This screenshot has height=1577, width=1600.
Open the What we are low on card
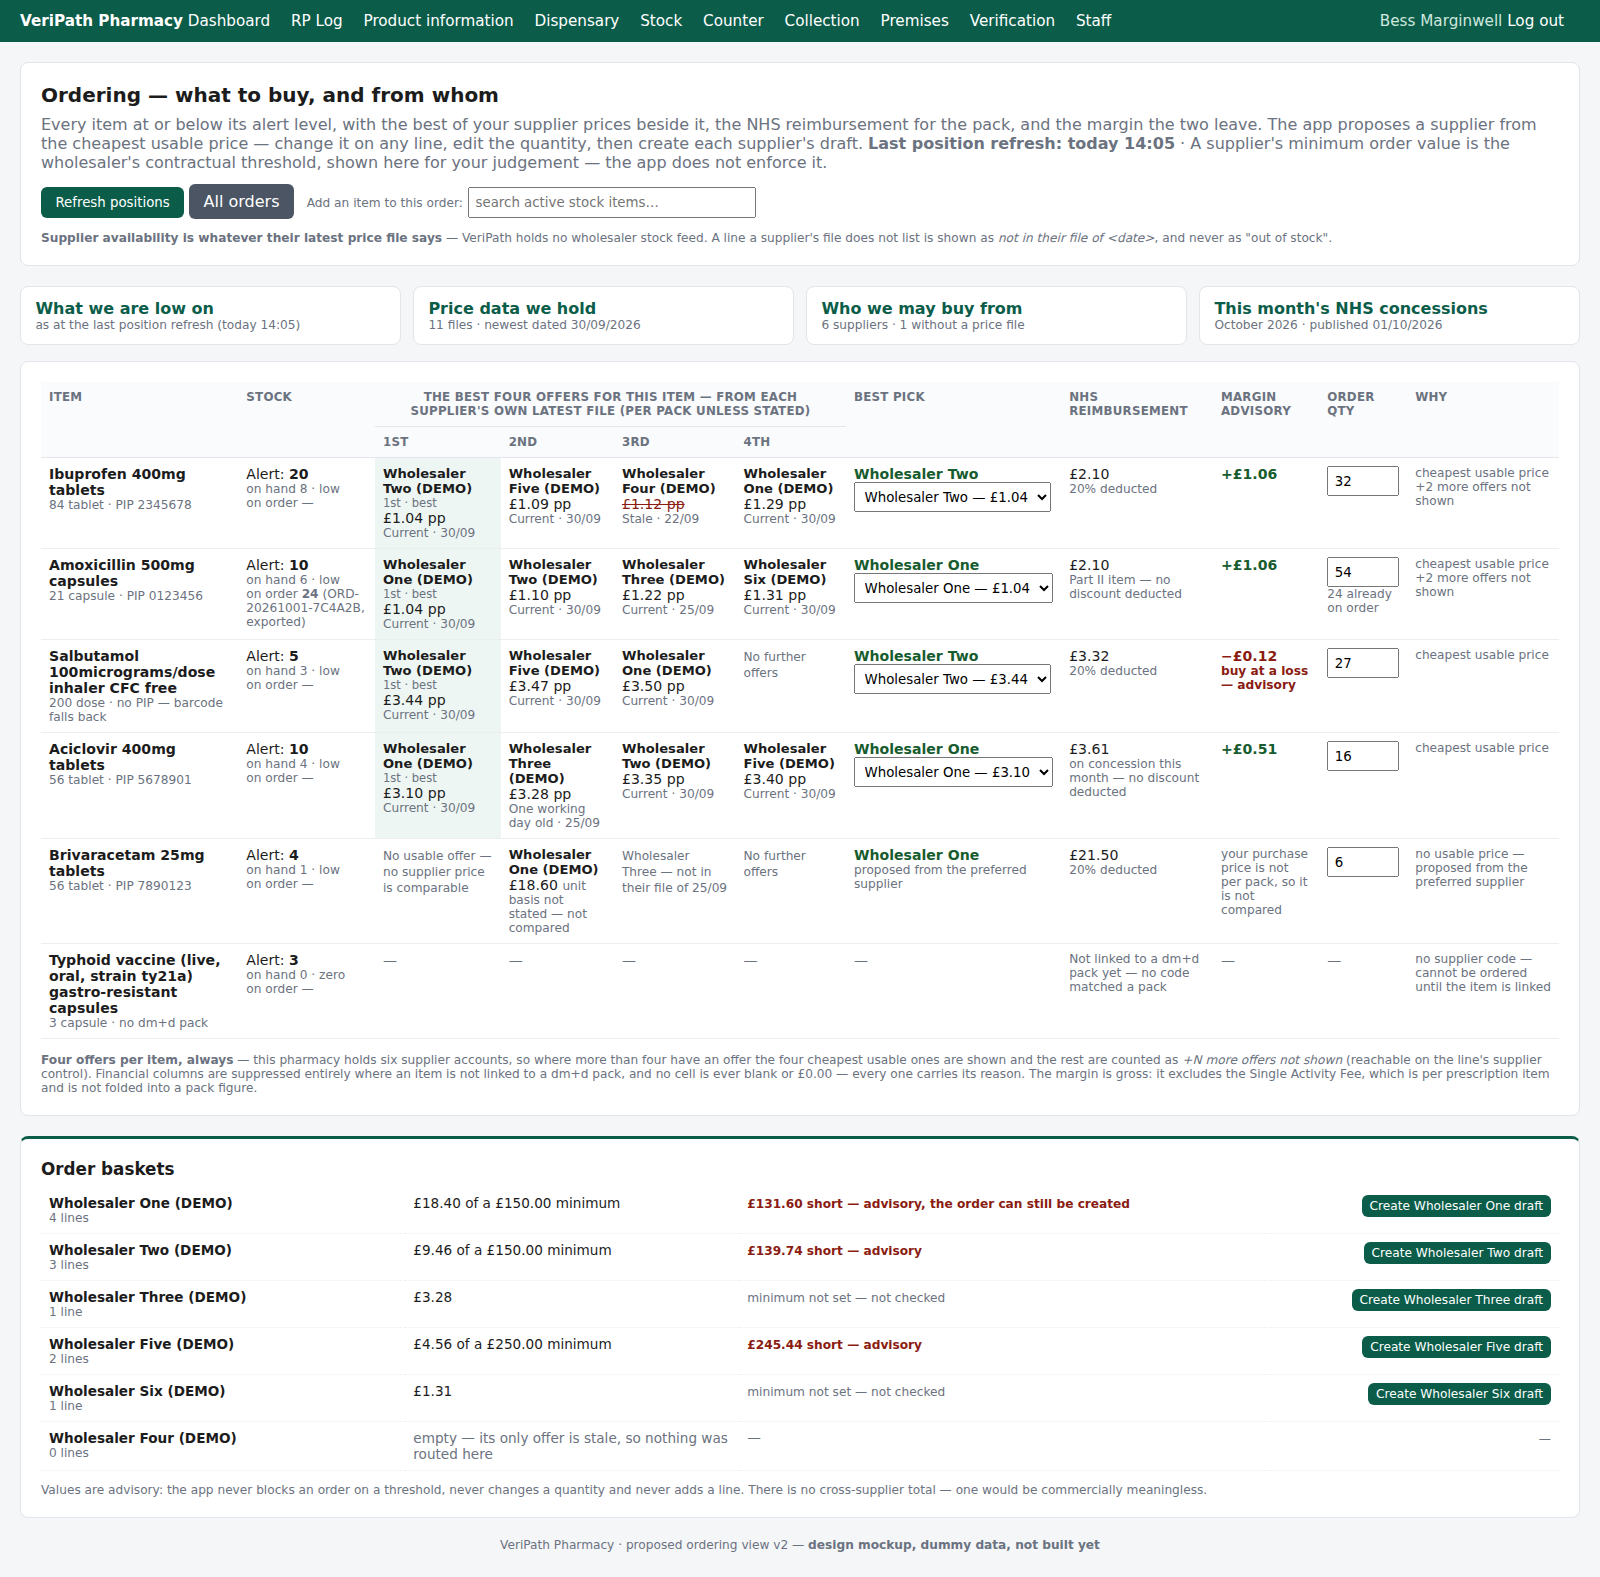(x=210, y=315)
